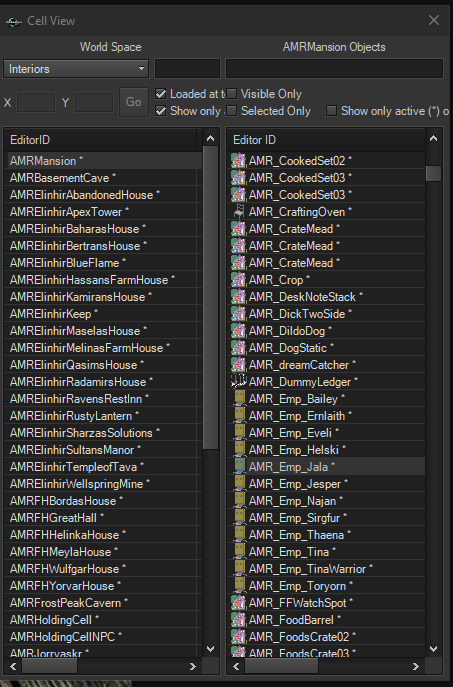Viewport: 453px width, 687px height.
Task: Click the AMR_Crop object icon
Action: (239, 280)
